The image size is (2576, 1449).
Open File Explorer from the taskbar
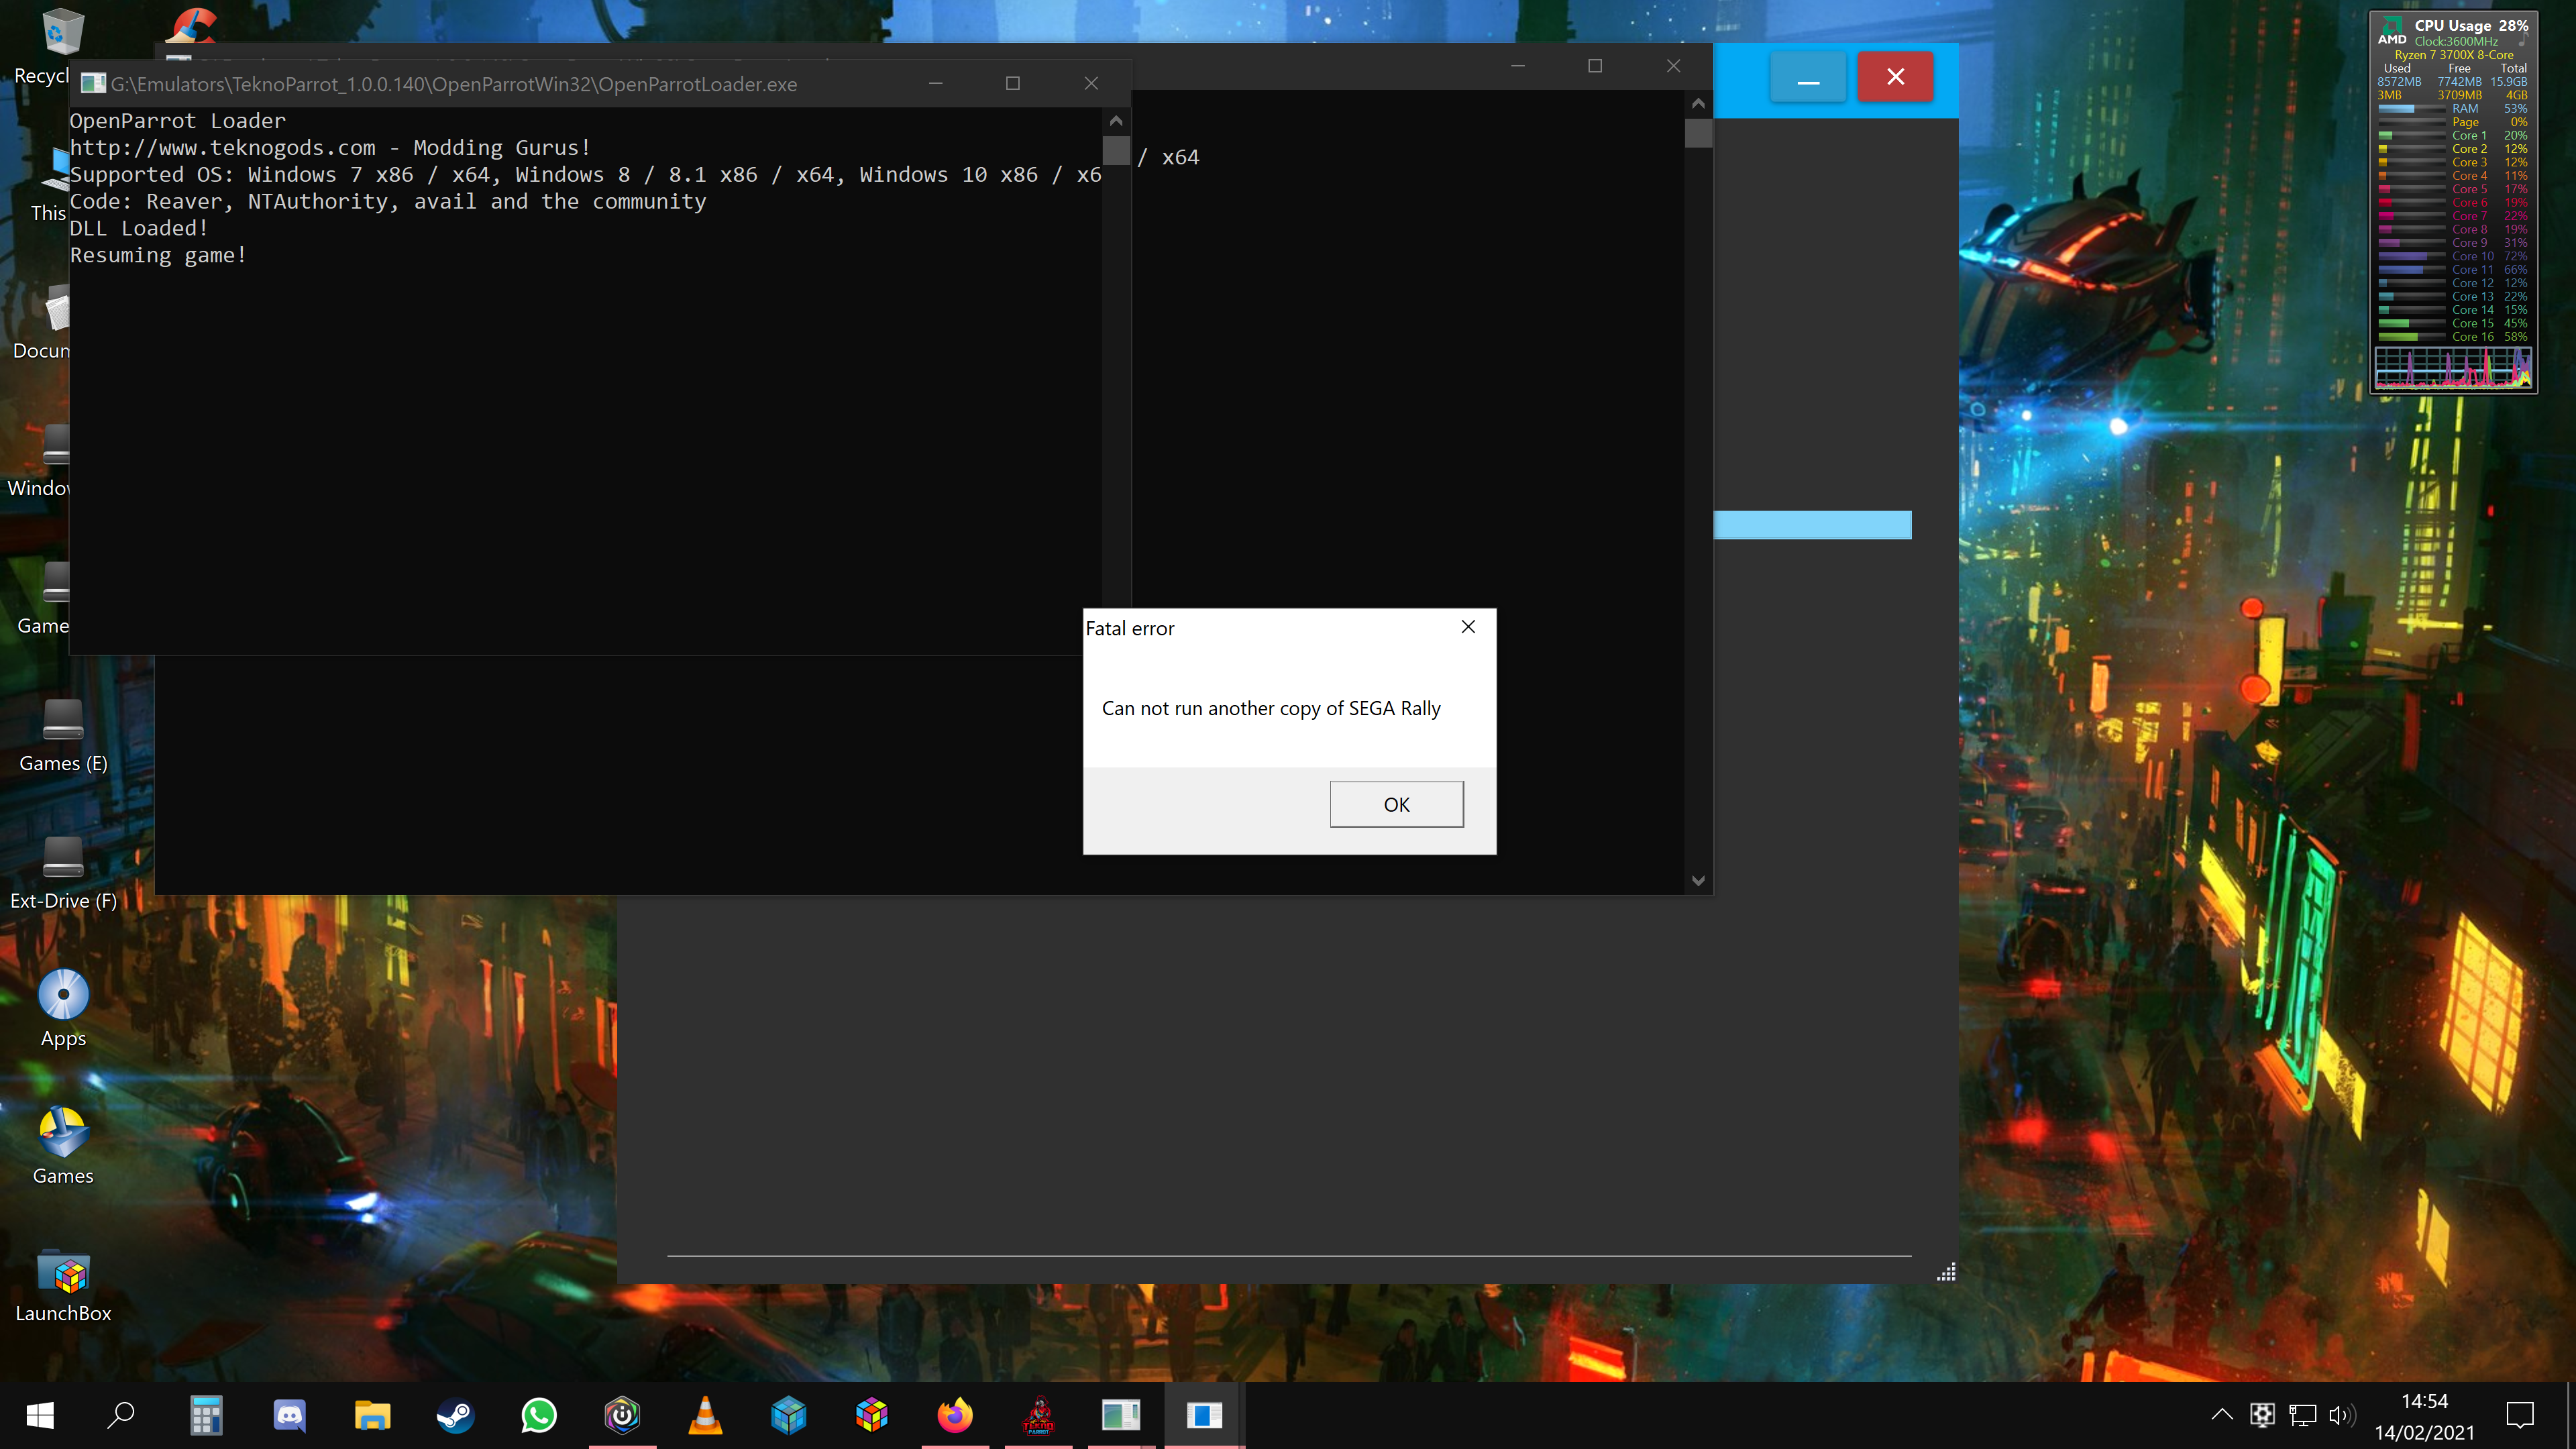pos(372,1415)
